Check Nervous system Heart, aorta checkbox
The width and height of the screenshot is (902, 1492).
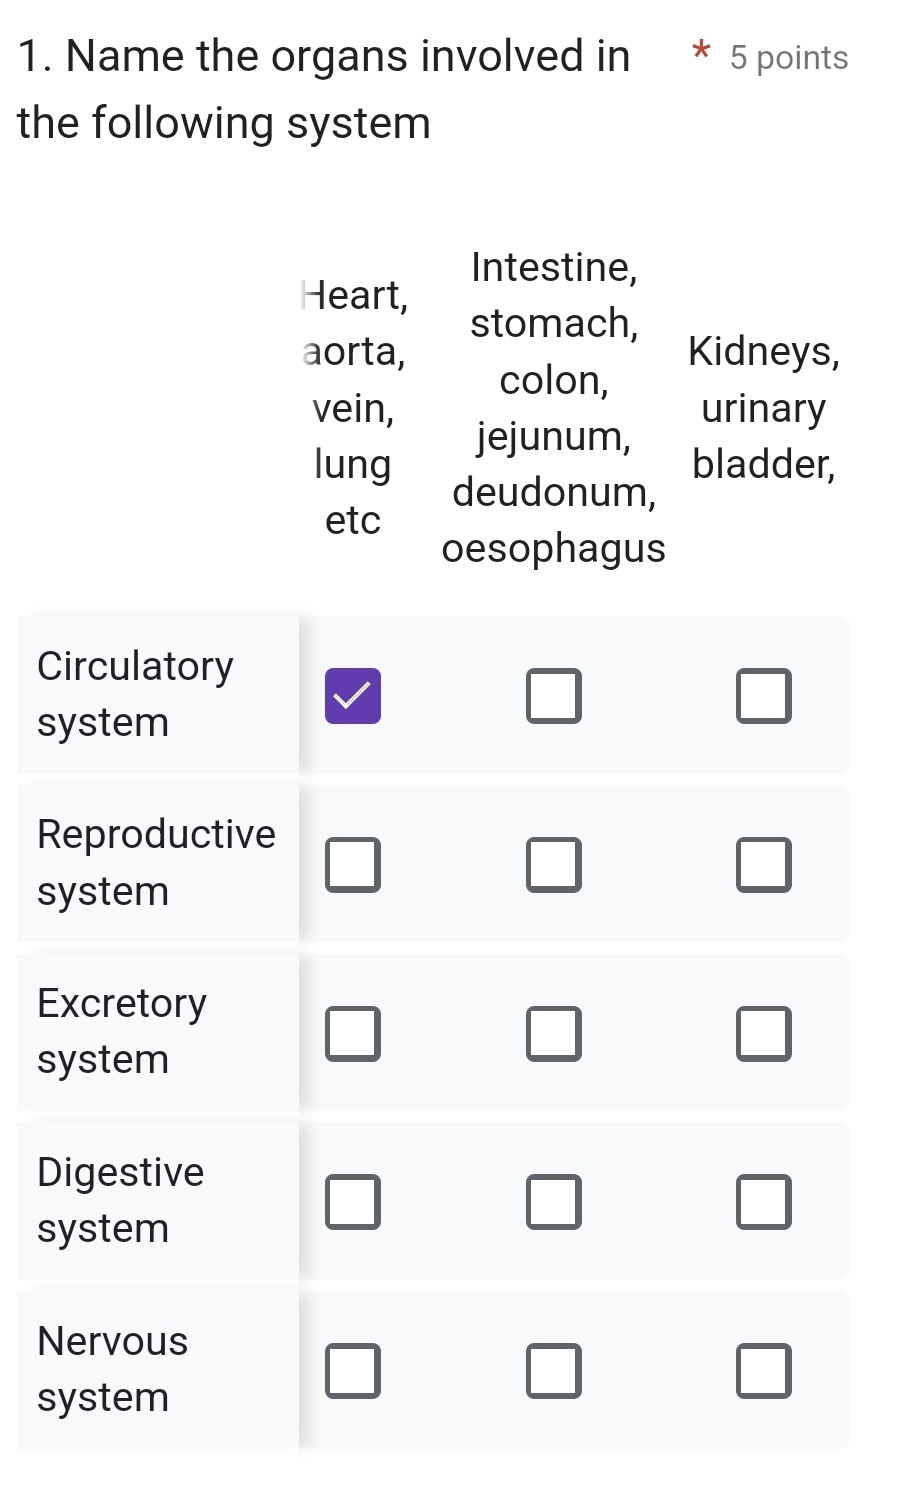(x=353, y=1371)
